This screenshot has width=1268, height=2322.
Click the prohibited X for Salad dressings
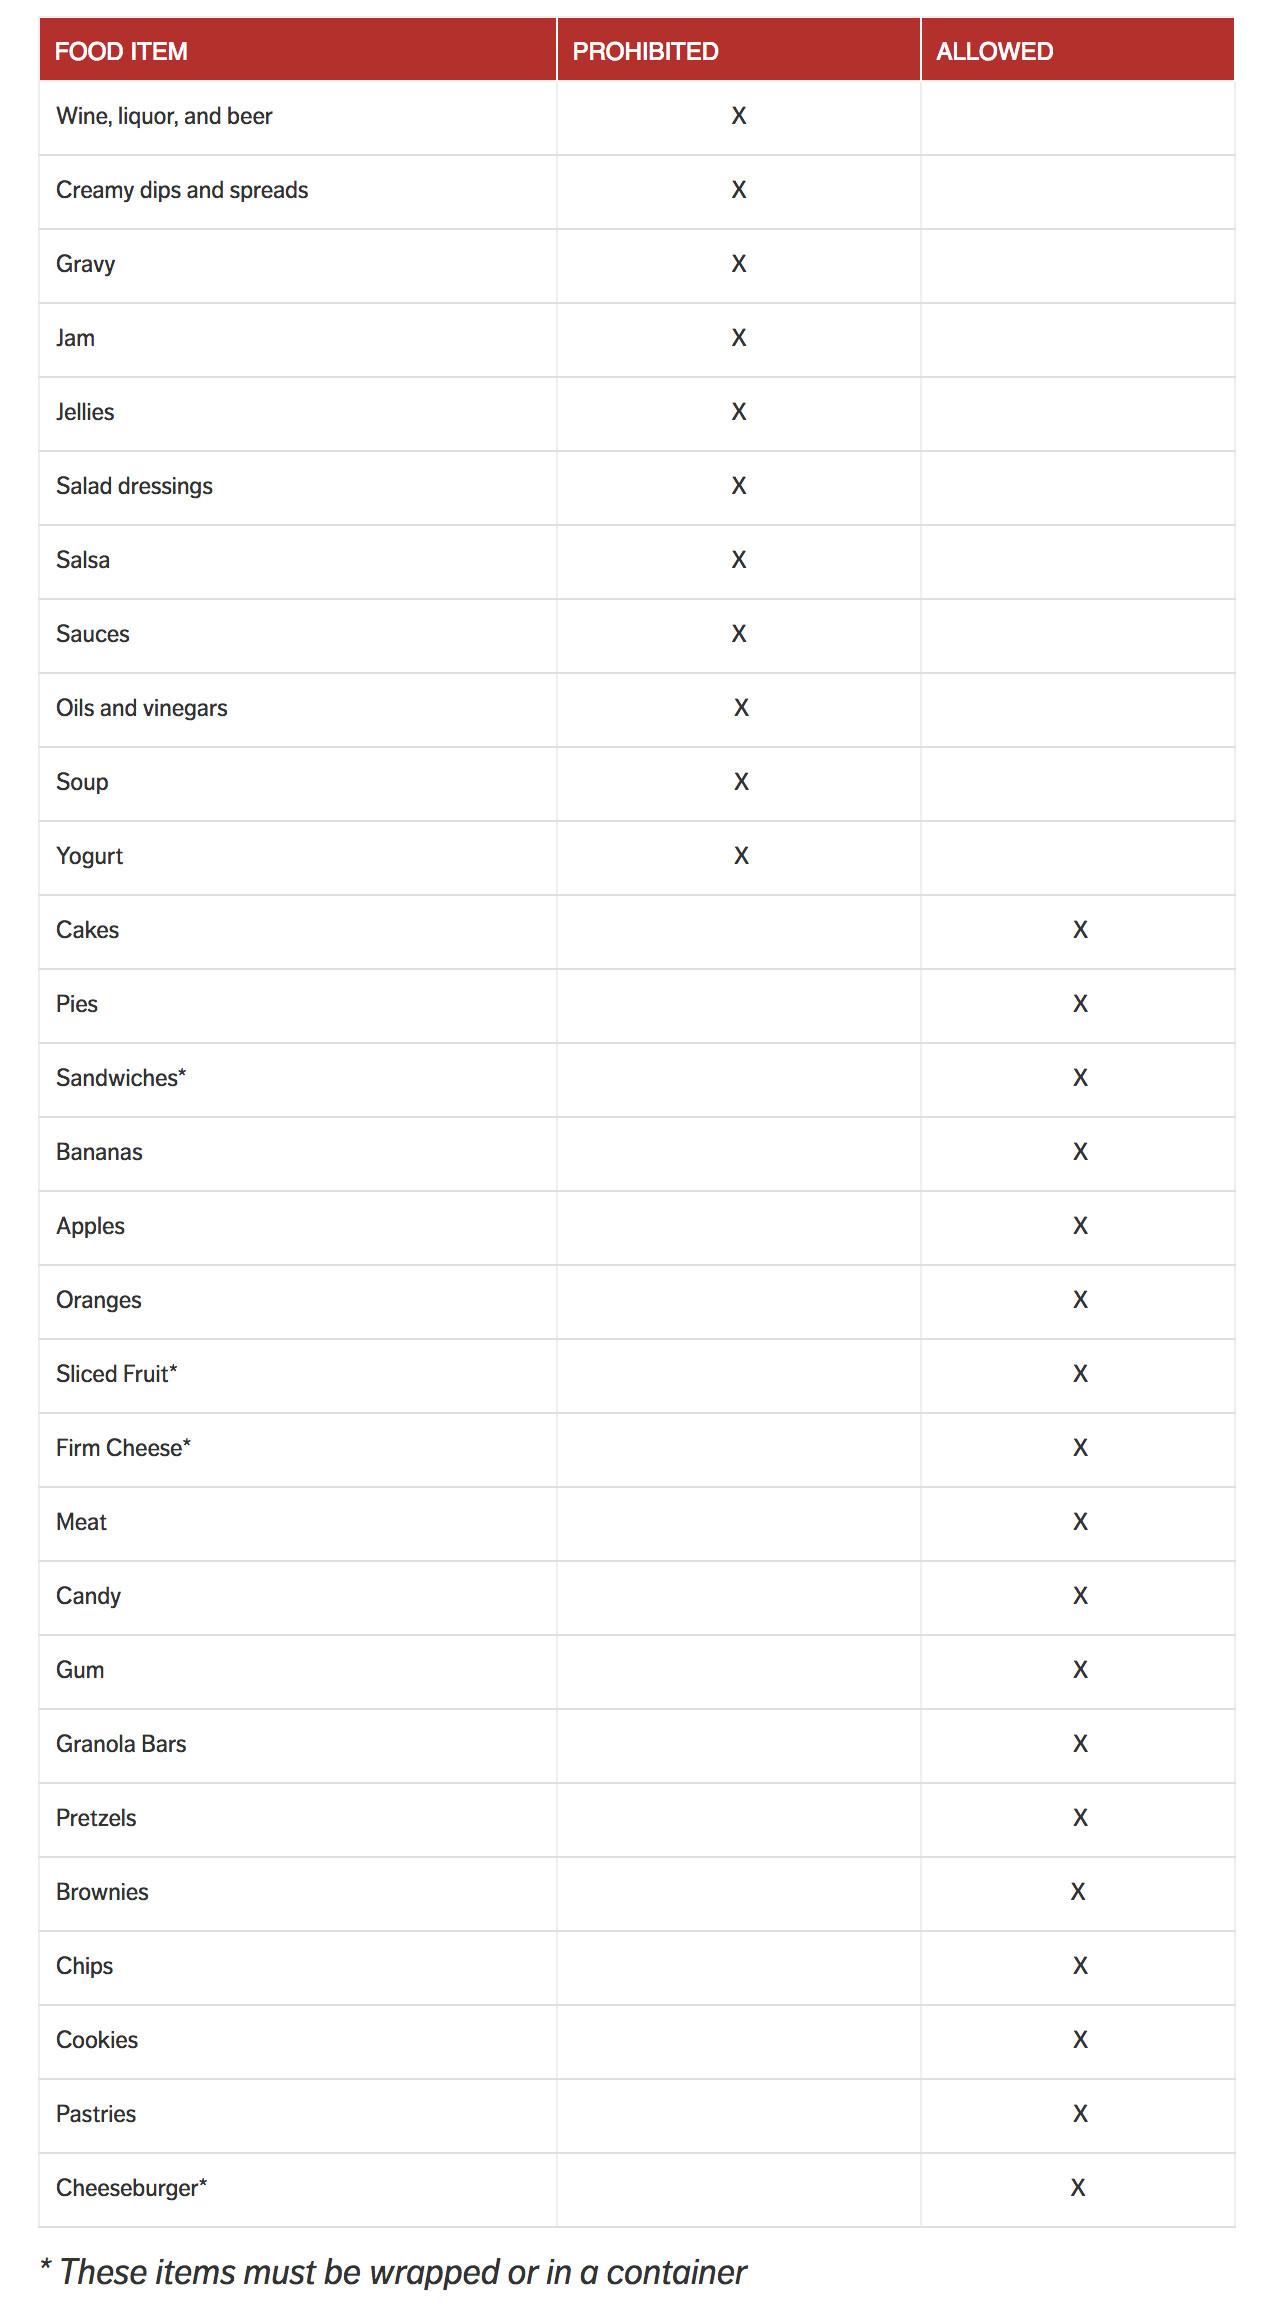739,486
